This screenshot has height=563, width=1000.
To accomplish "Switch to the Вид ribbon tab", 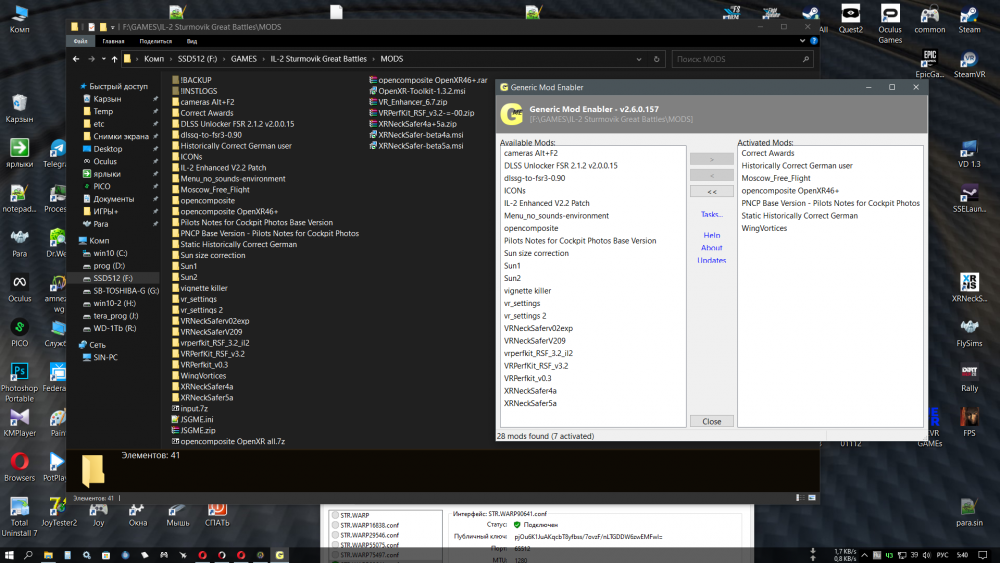I will pos(191,41).
